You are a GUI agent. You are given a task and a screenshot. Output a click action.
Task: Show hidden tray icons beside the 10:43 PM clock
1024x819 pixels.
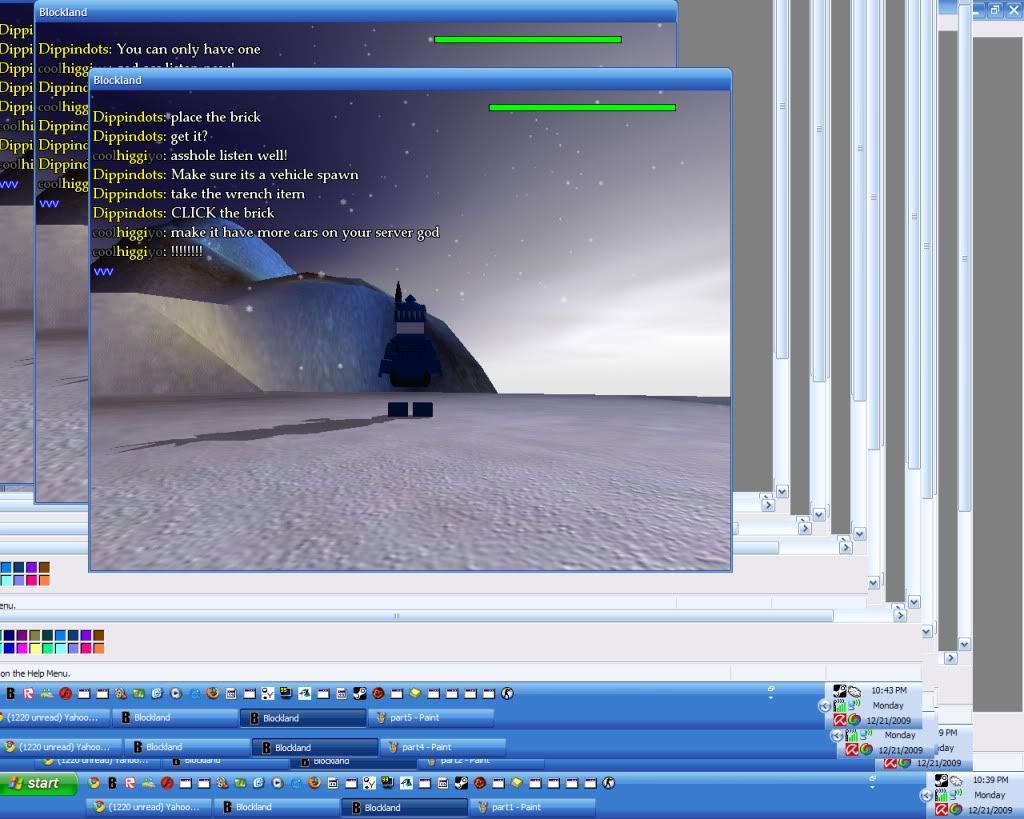click(824, 706)
